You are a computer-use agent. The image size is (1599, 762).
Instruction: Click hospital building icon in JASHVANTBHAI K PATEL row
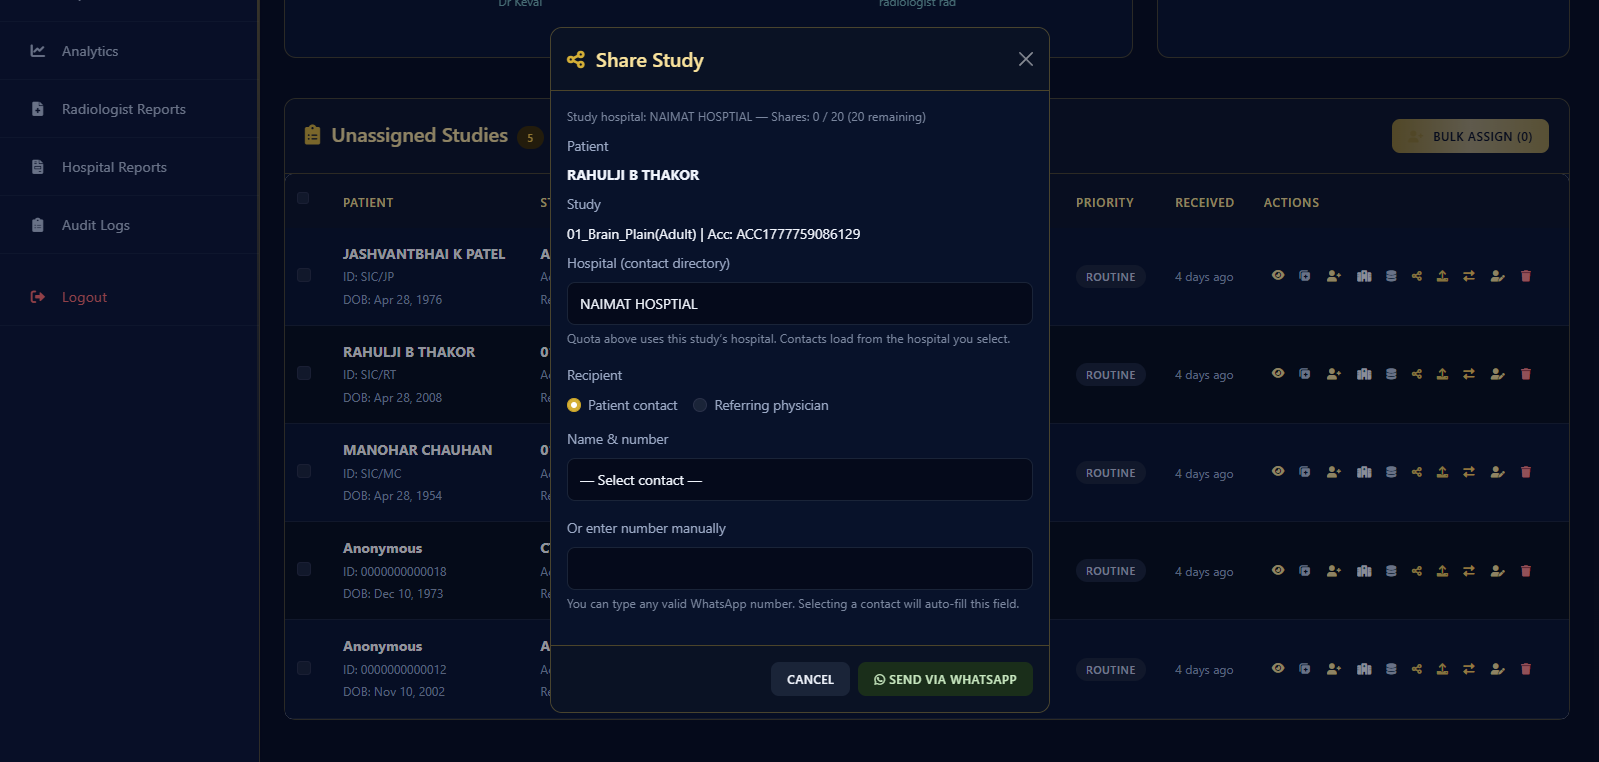tap(1364, 276)
